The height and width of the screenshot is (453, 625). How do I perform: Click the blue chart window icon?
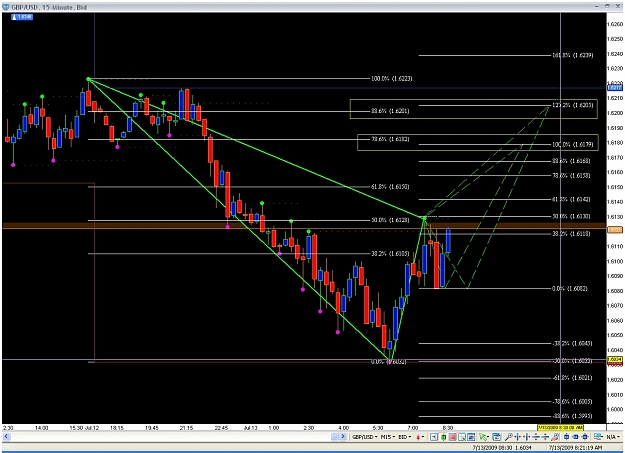point(471,437)
